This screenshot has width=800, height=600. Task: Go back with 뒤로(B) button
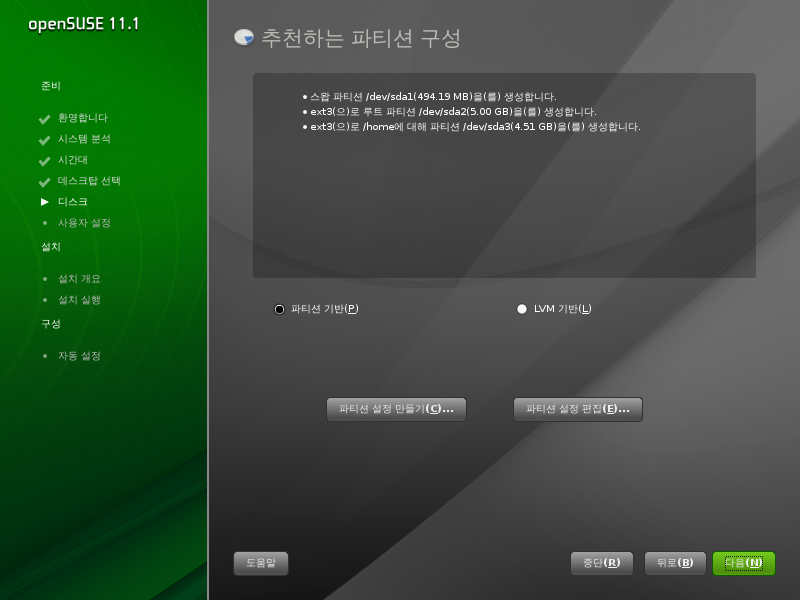(675, 563)
